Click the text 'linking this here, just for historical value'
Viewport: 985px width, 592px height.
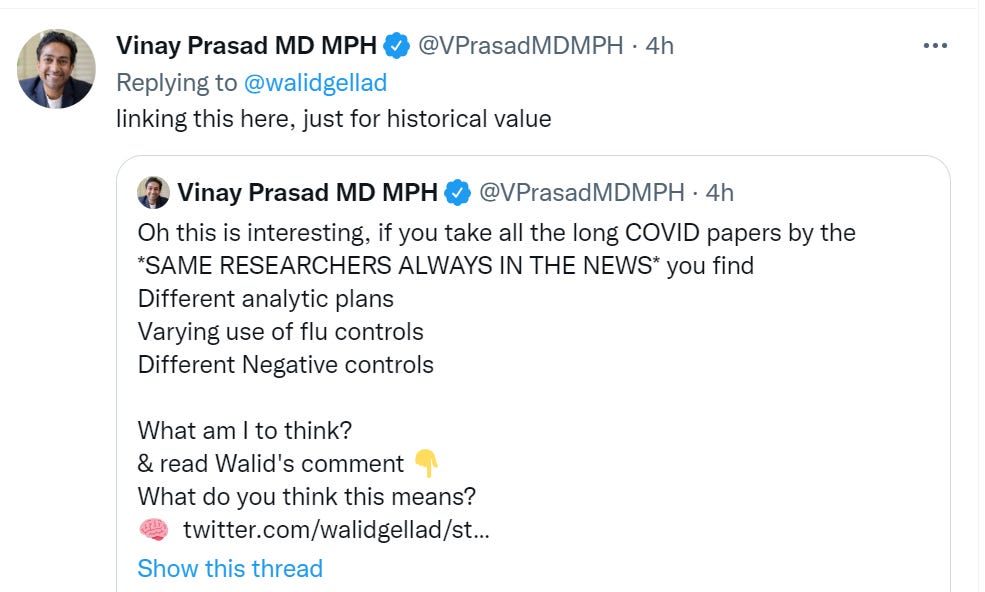pos(333,118)
